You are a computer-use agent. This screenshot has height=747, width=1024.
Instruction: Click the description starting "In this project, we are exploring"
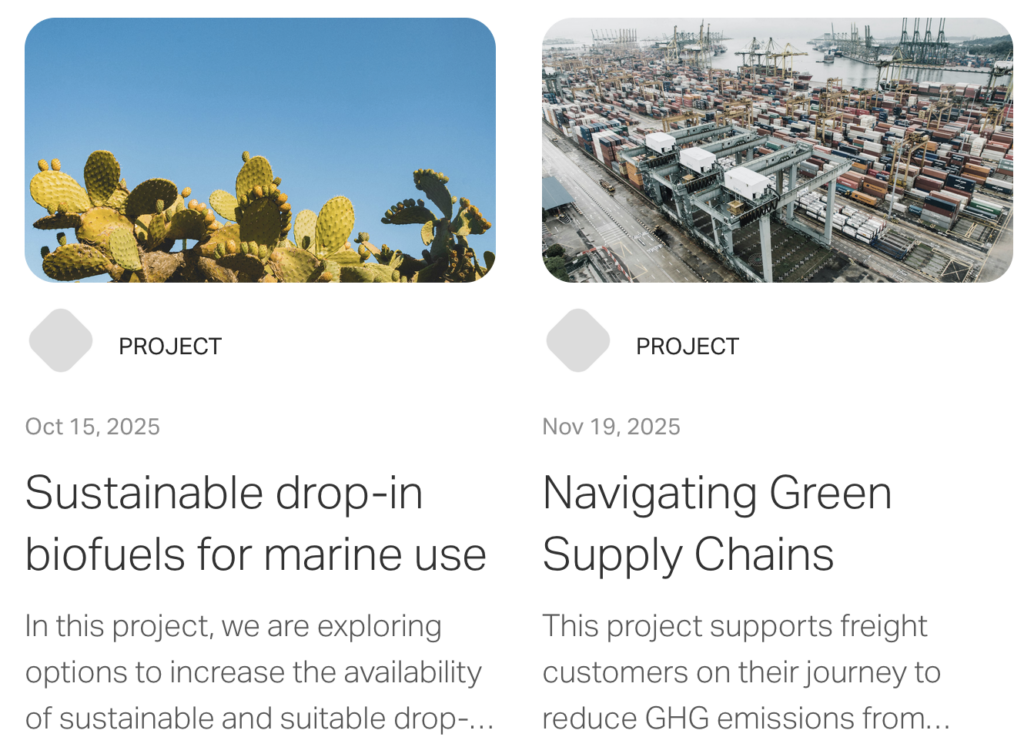(255, 672)
